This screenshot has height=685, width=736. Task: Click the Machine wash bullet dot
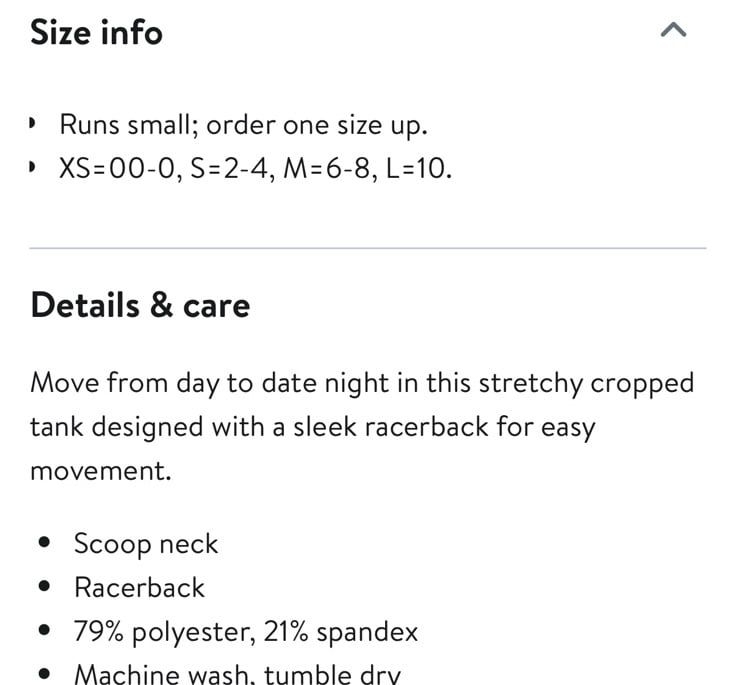(45, 674)
